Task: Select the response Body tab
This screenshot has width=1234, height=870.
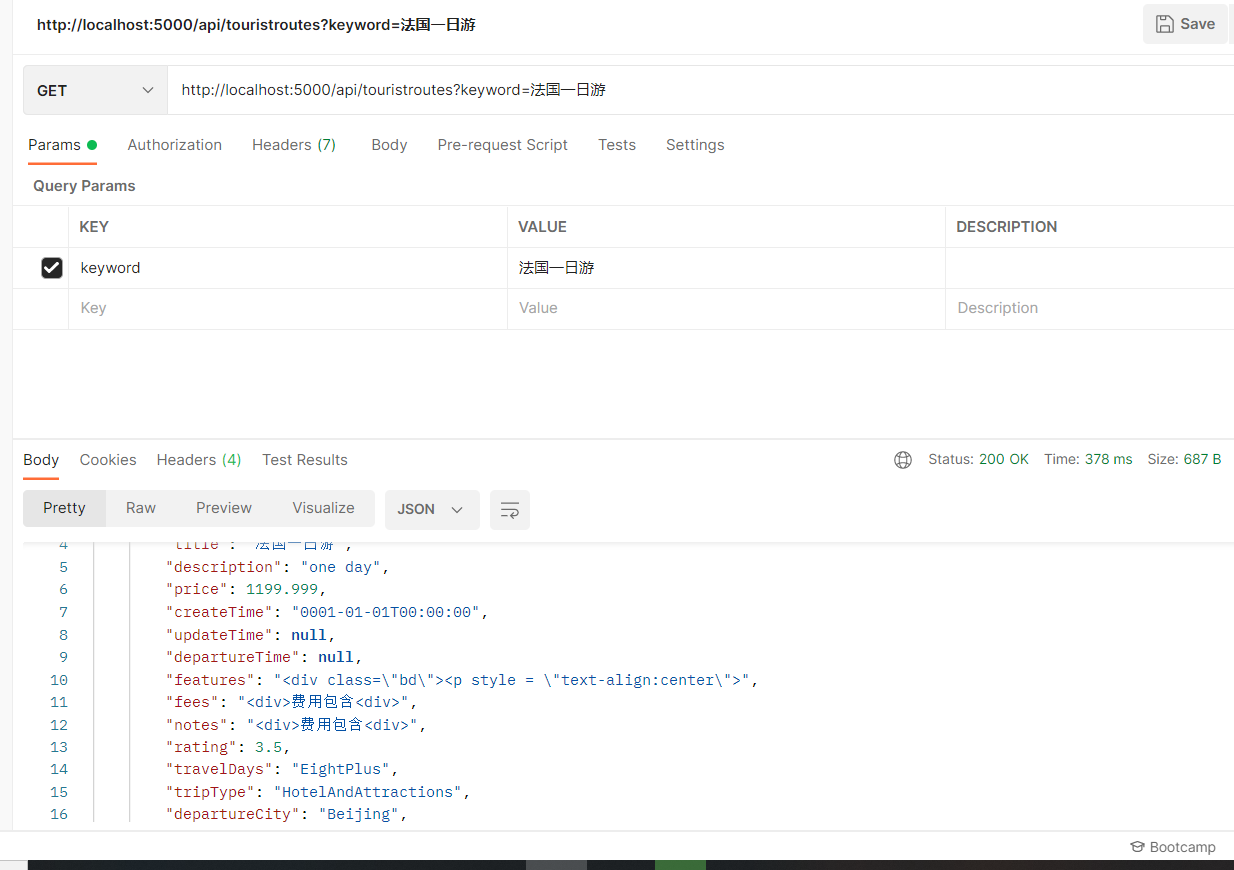Action: tap(41, 460)
